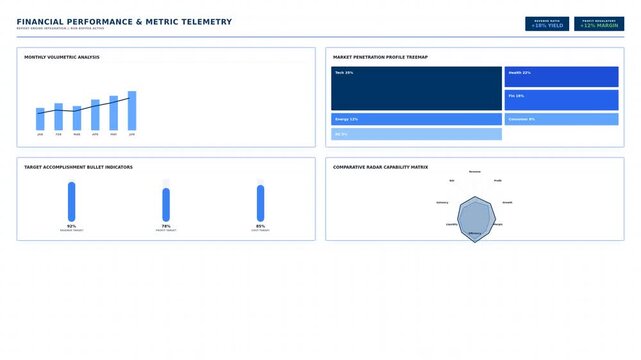Click the MAY bar in monthly chart
The width and height of the screenshot is (641, 360).
[x=114, y=113]
